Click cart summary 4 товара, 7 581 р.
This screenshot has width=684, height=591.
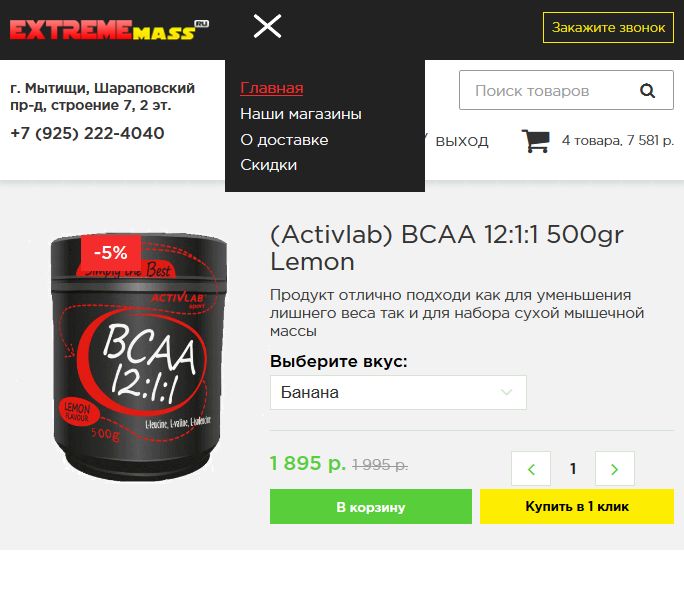pos(618,140)
